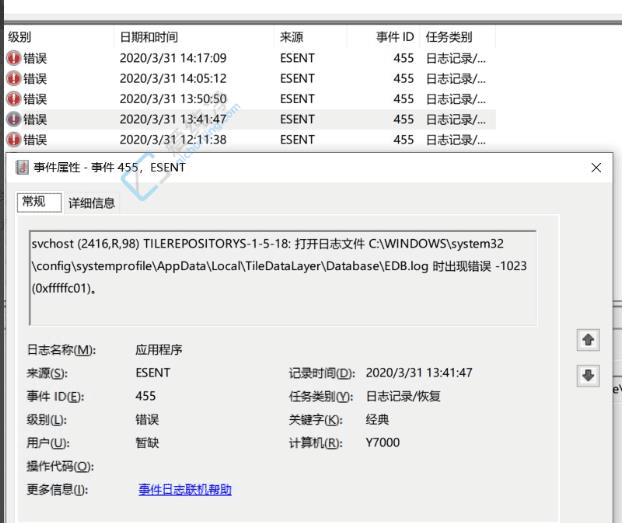Sort by the 级别 column header
622x523 pixels.
60,37
